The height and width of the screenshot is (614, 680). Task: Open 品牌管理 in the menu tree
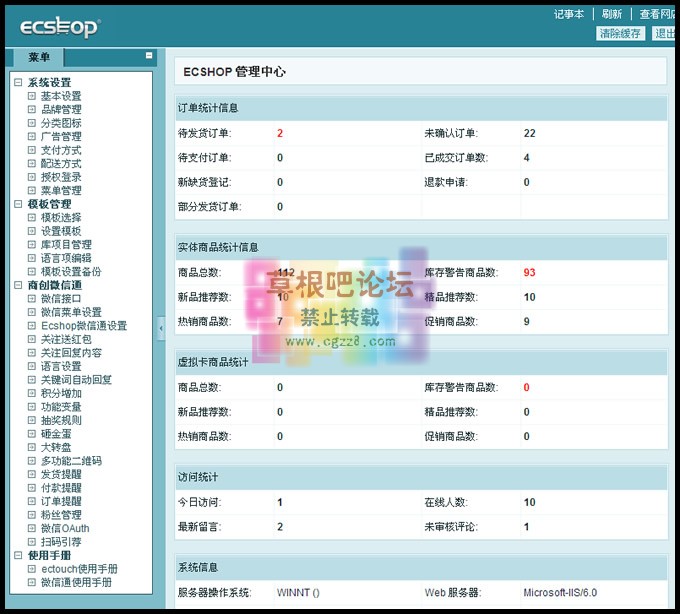[61, 110]
